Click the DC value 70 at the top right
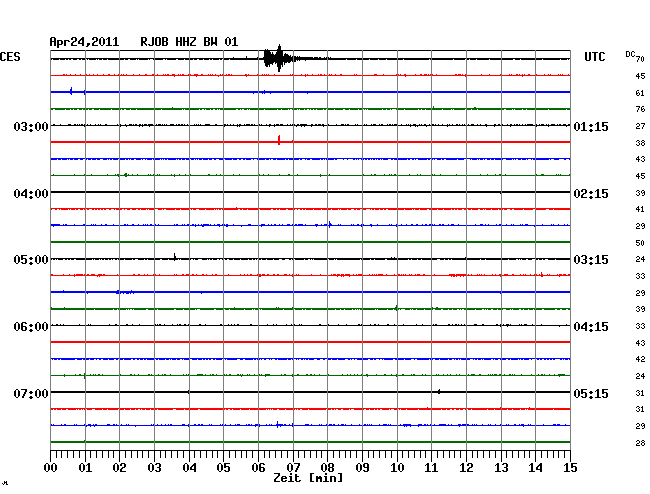Viewport: 650px width, 494px height. pos(640,59)
